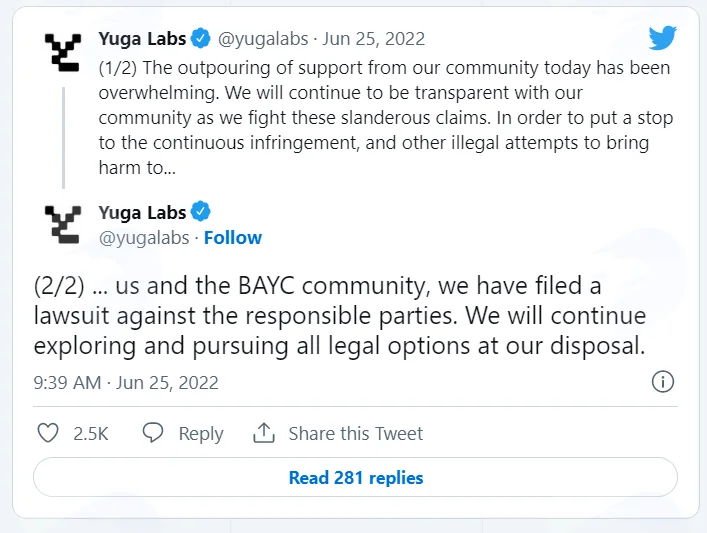Click the reply speech bubble icon
Viewport: 707px width, 533px height.
coord(153,432)
